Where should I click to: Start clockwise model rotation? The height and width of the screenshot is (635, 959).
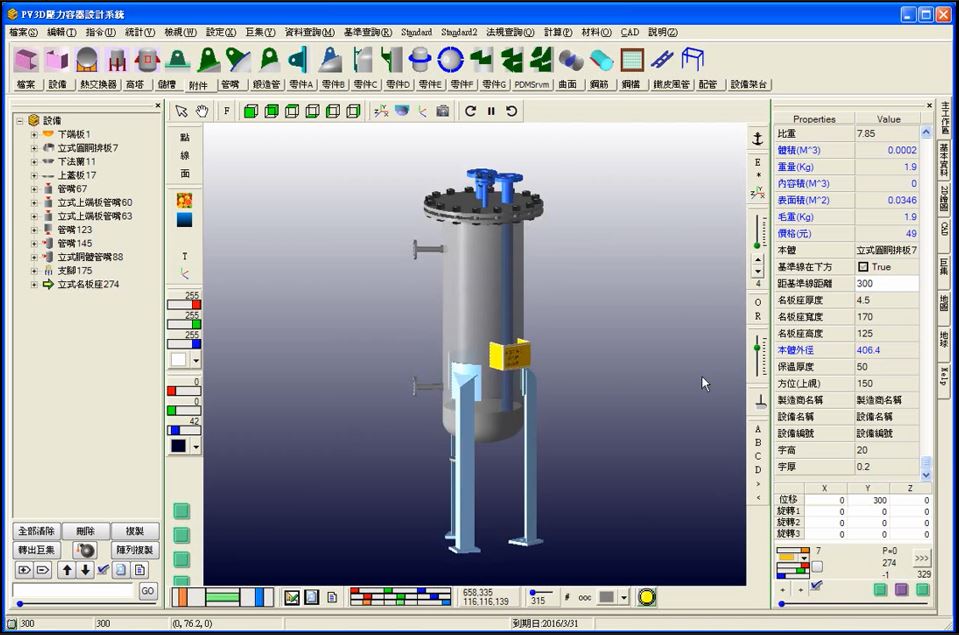(x=470, y=111)
